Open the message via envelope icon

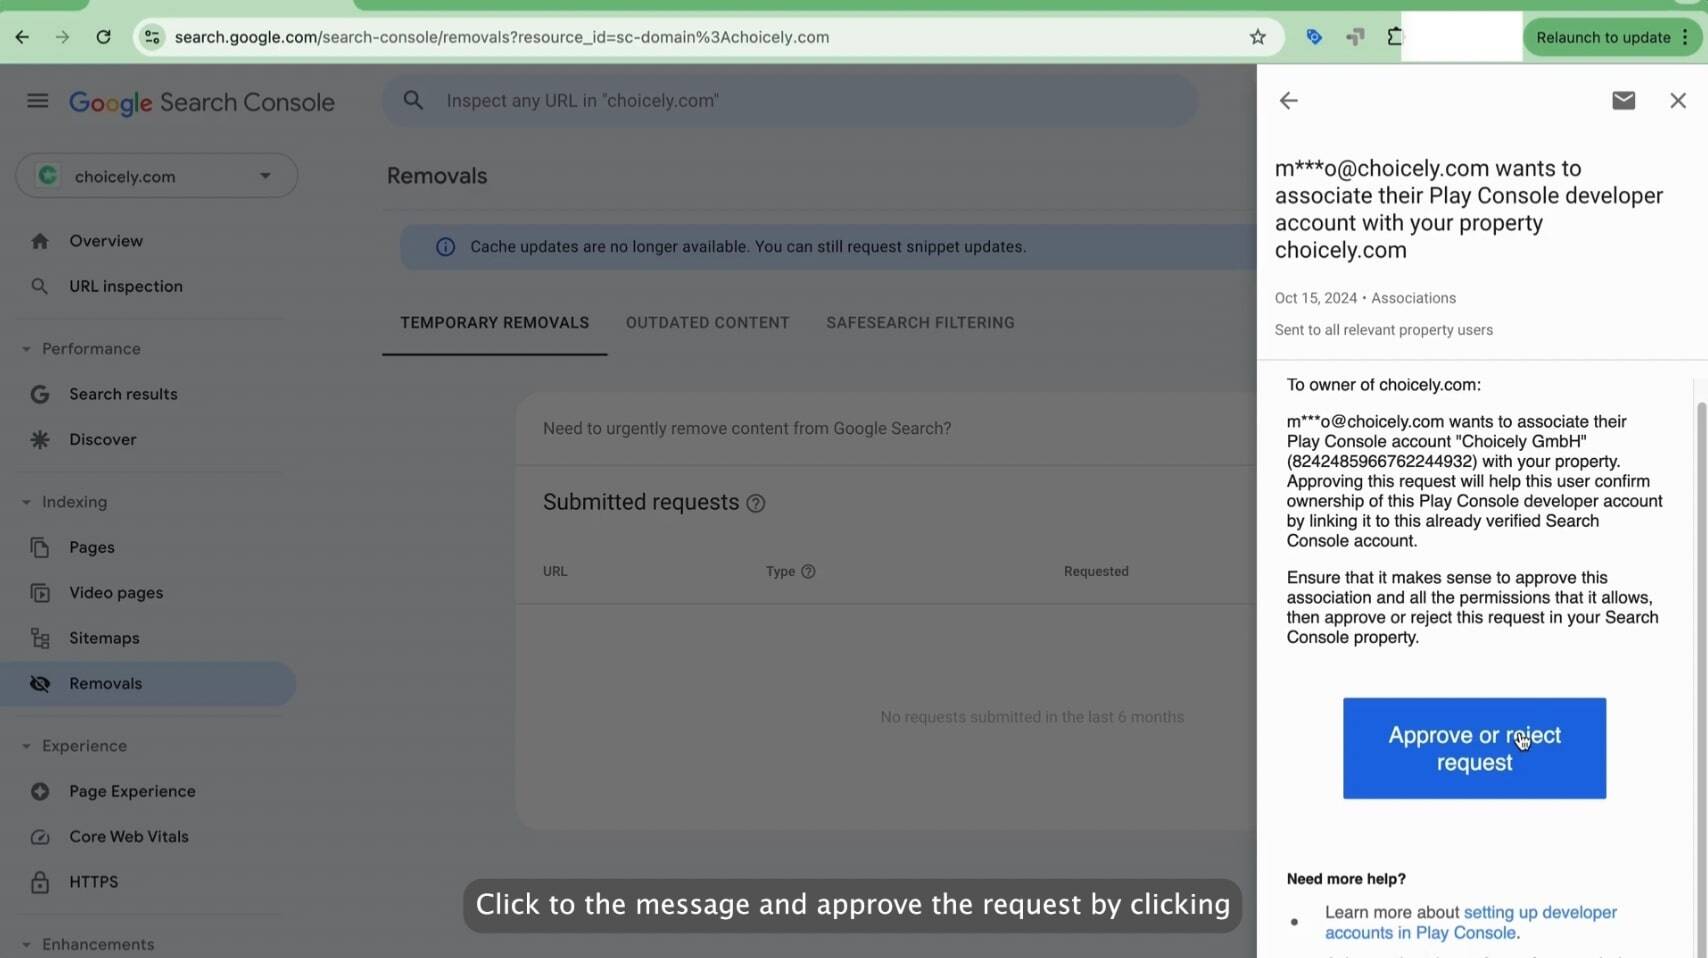pyautogui.click(x=1623, y=100)
